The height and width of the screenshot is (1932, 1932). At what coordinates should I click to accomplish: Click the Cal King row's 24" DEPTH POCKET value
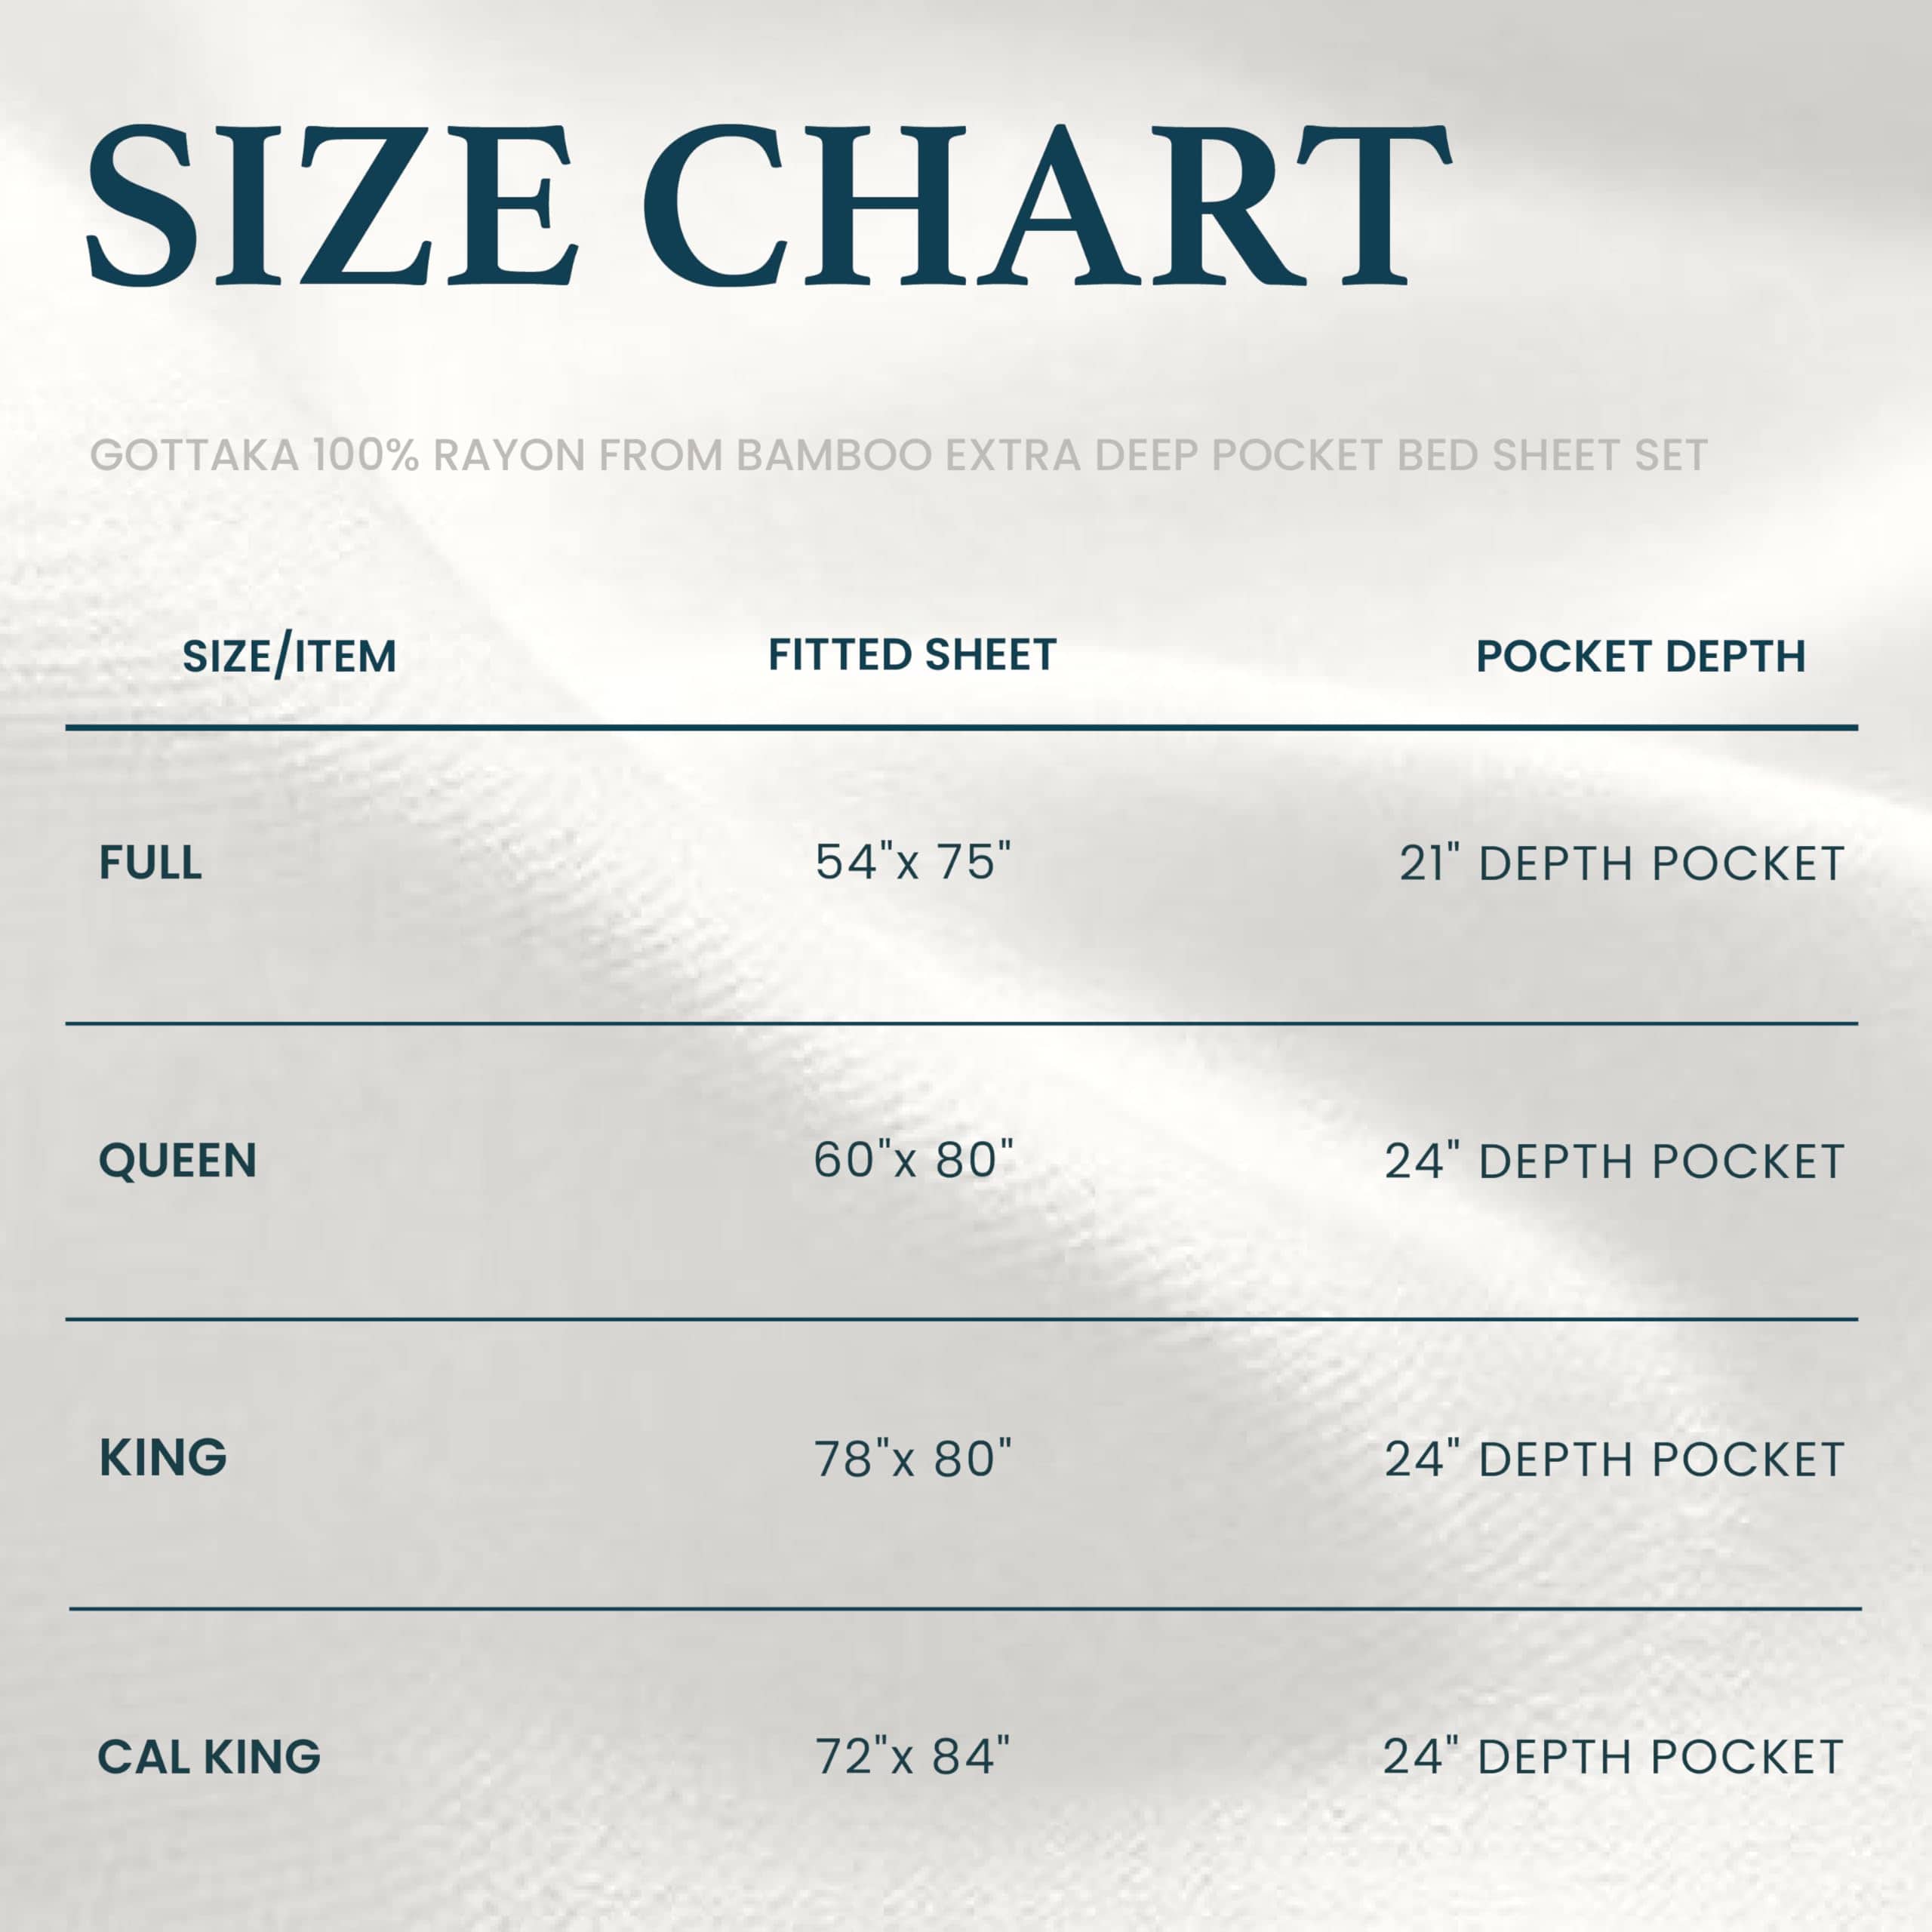pos(1613,1757)
